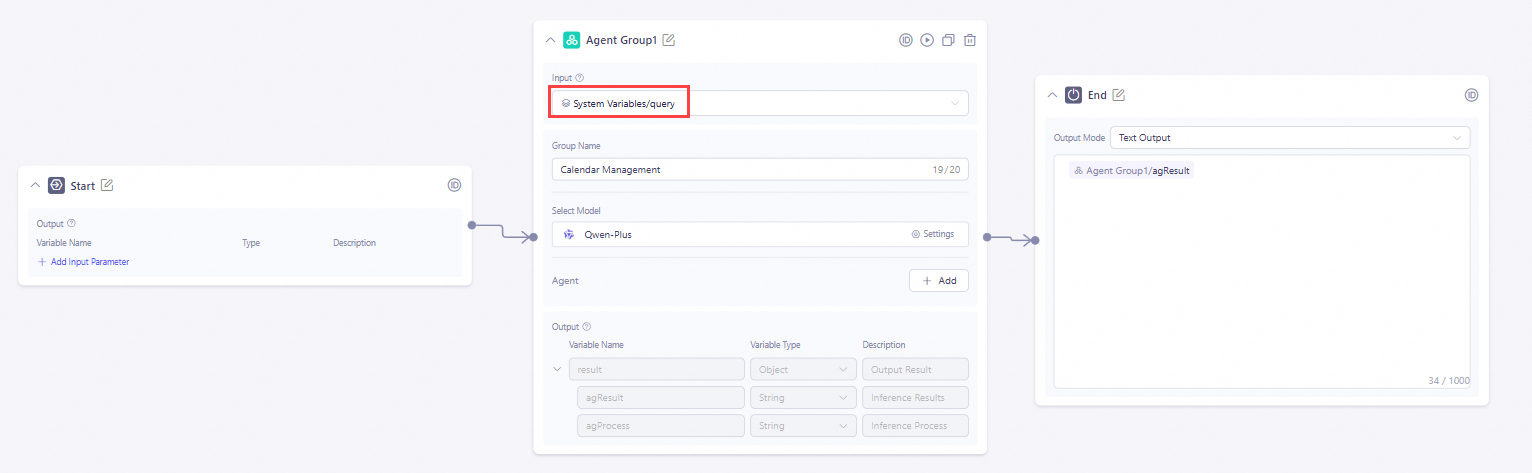Image resolution: width=1532 pixels, height=473 pixels.
Task: Click the End node input connector
Action: [1035, 240]
